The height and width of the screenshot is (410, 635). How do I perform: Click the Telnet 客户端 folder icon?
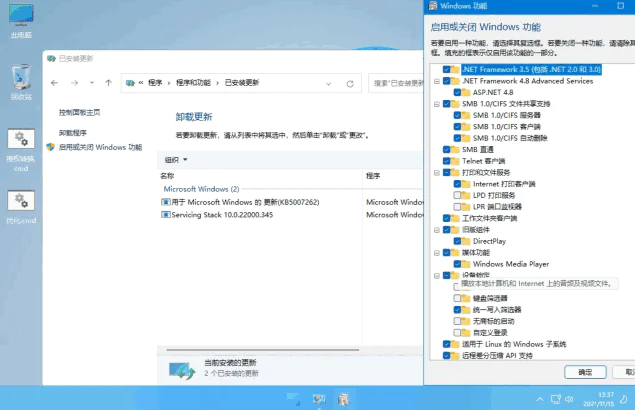pyautogui.click(x=455, y=161)
